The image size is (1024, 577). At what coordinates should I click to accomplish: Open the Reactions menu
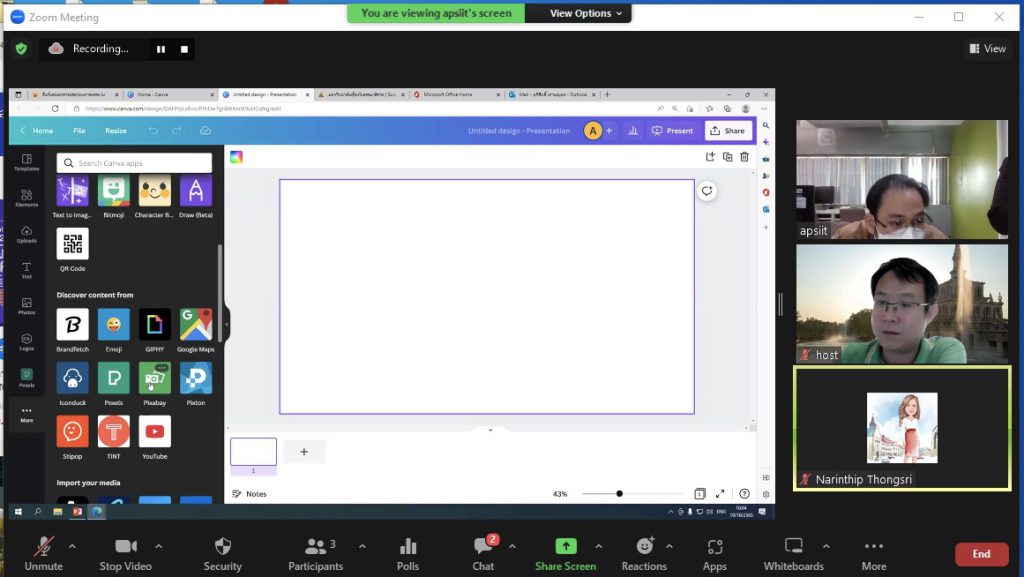click(644, 547)
